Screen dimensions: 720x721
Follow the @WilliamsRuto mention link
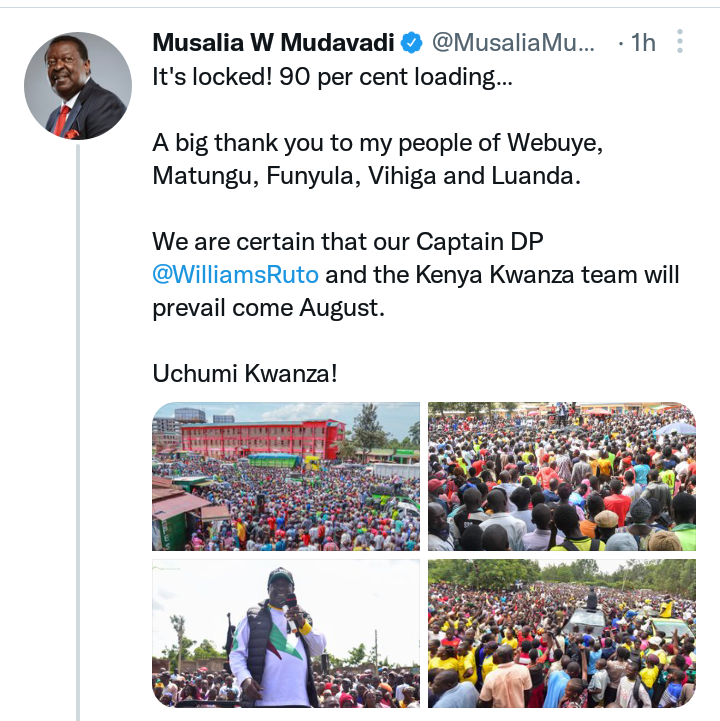point(235,275)
